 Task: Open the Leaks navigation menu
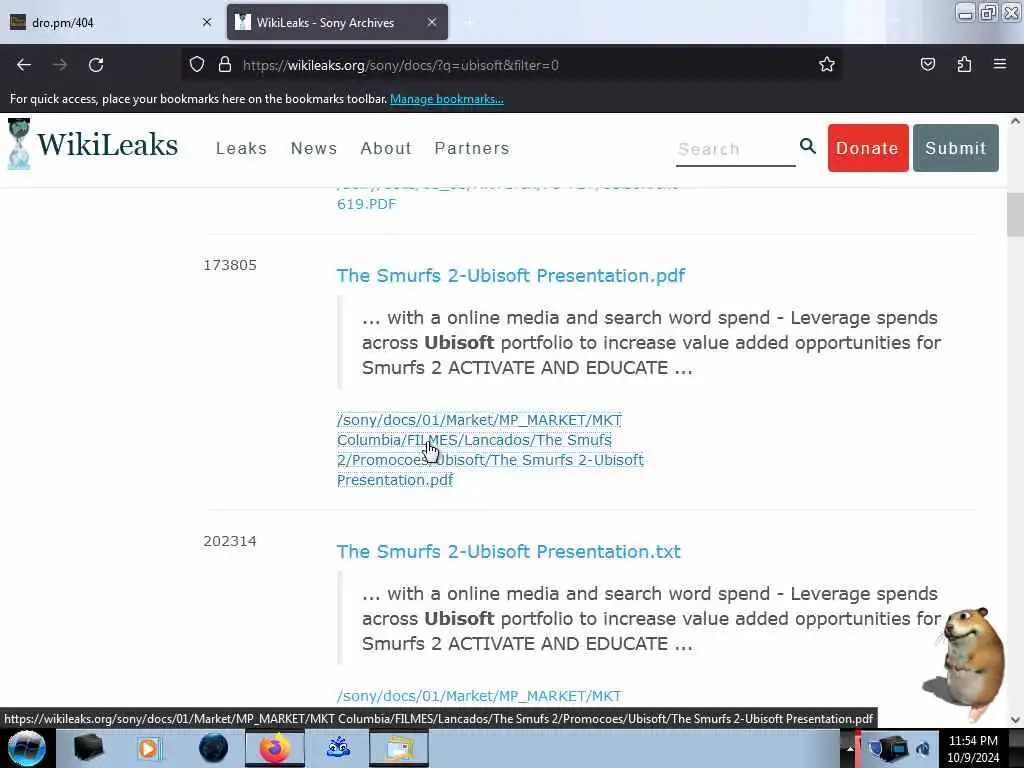coord(242,148)
